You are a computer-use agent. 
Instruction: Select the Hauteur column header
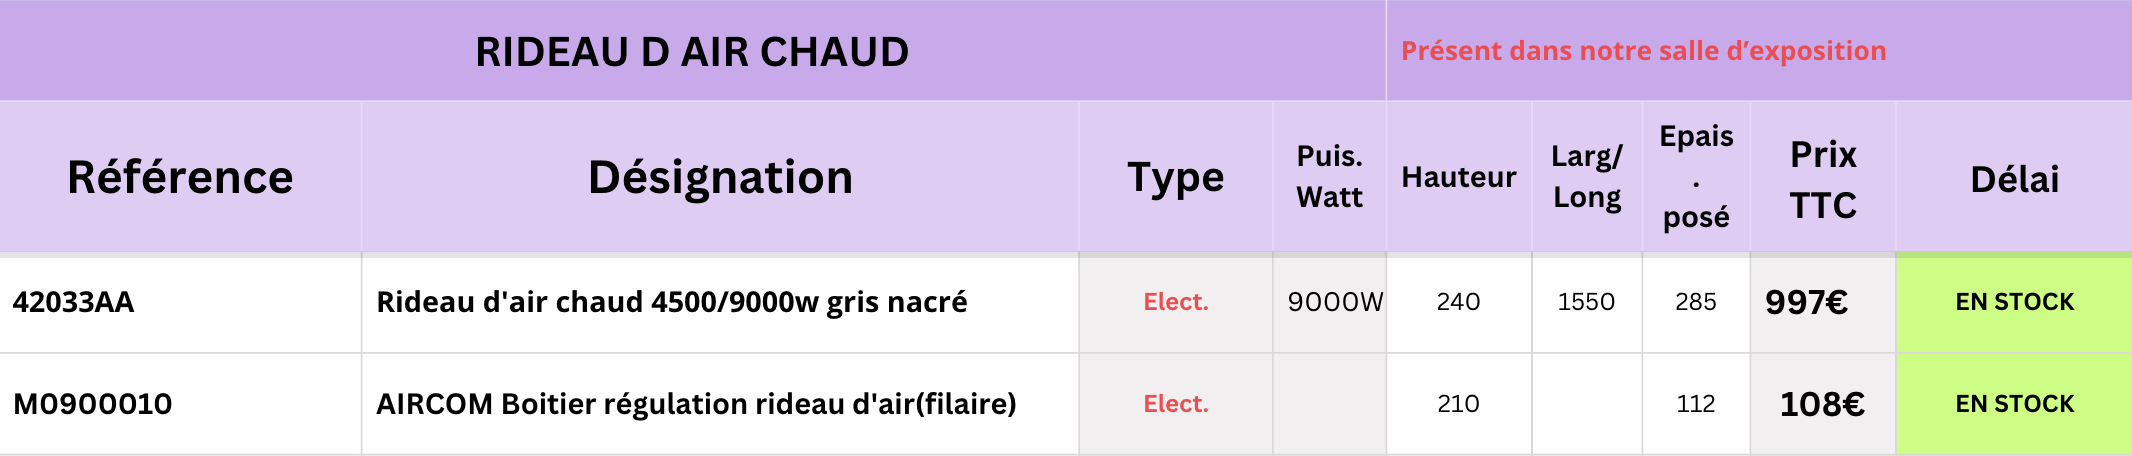tap(1458, 177)
